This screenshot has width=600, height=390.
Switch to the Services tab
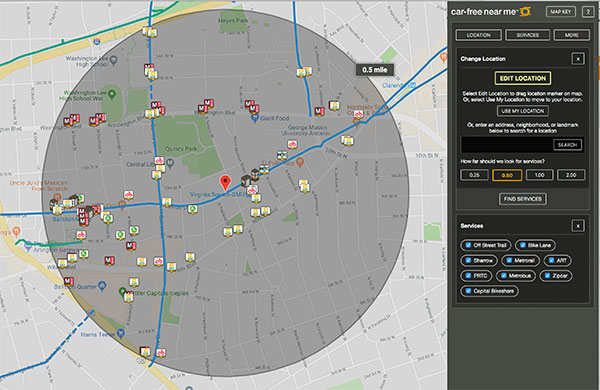point(527,35)
